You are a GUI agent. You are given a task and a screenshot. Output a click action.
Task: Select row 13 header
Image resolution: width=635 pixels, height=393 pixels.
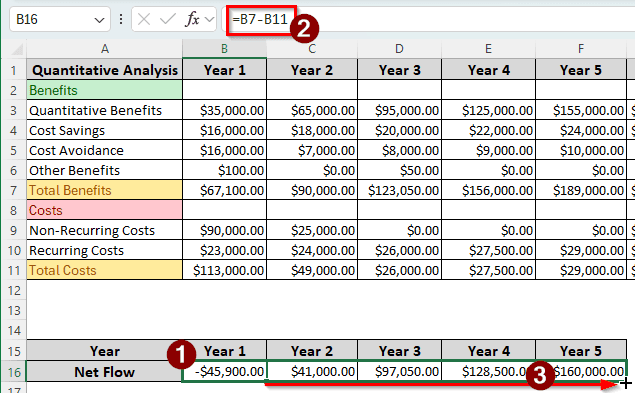14,310
